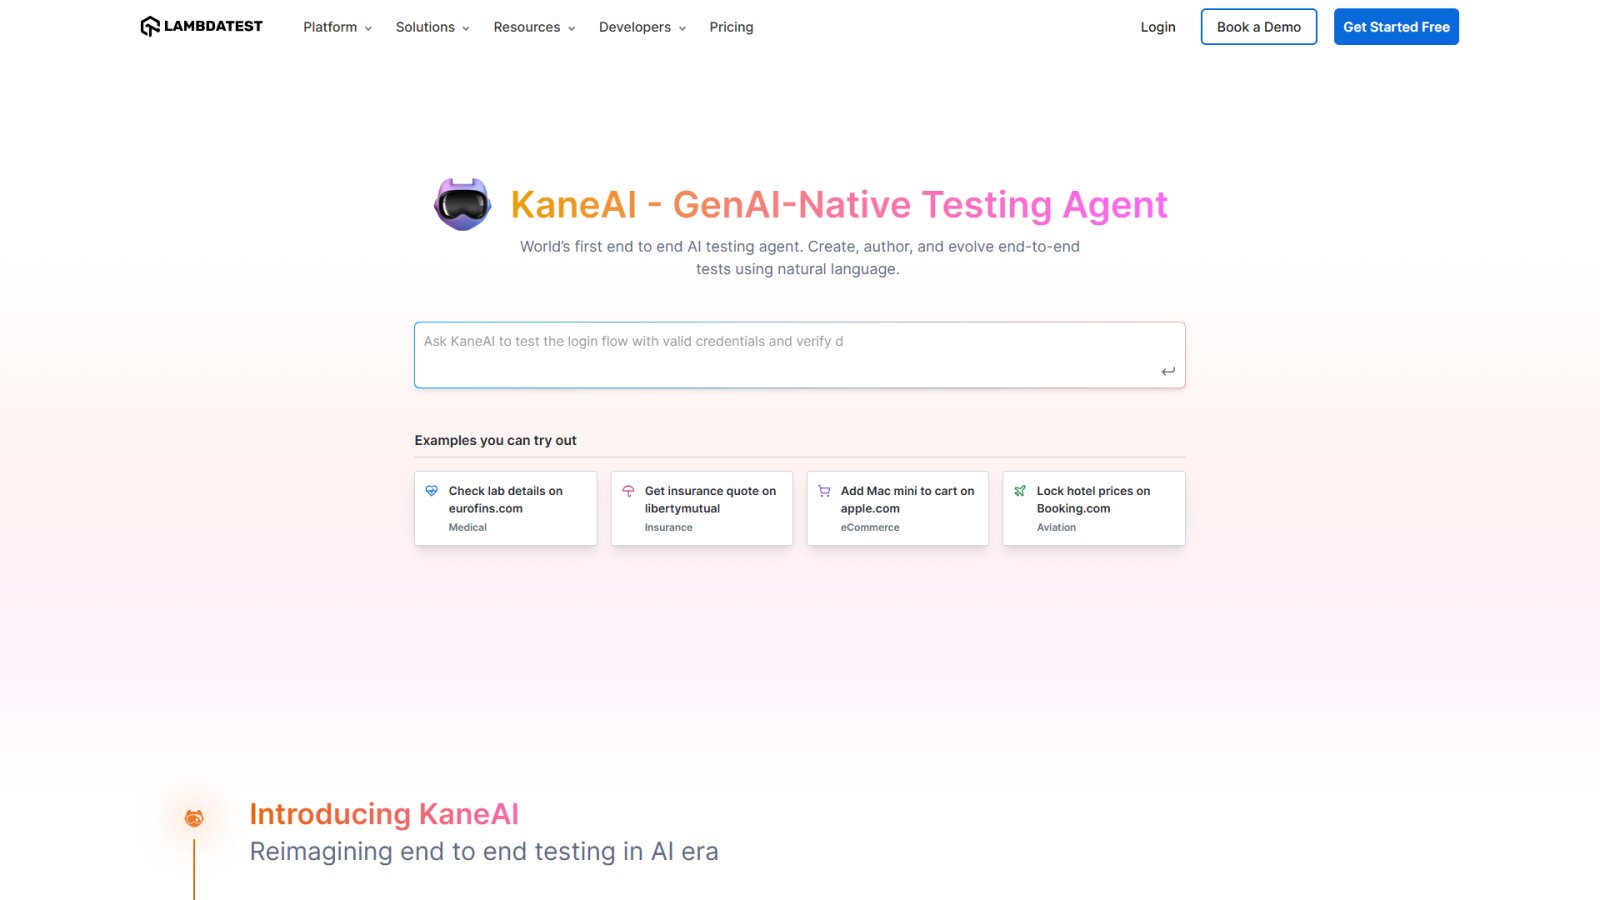Open the Login page

(x=1157, y=27)
